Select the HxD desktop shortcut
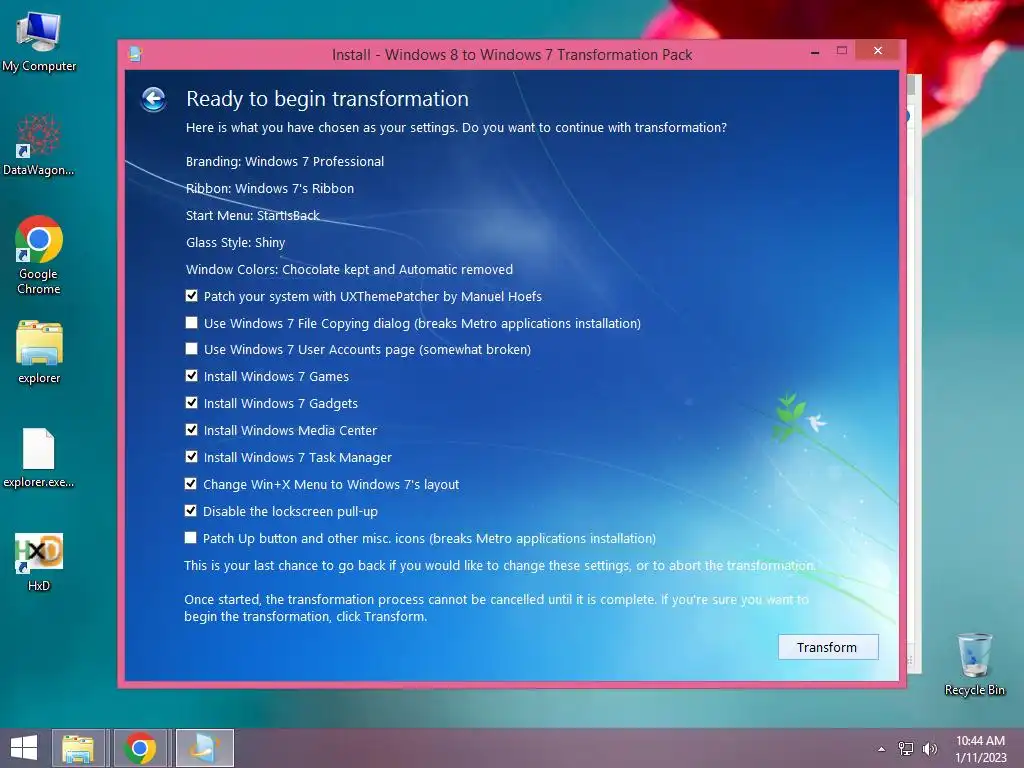 (x=39, y=562)
